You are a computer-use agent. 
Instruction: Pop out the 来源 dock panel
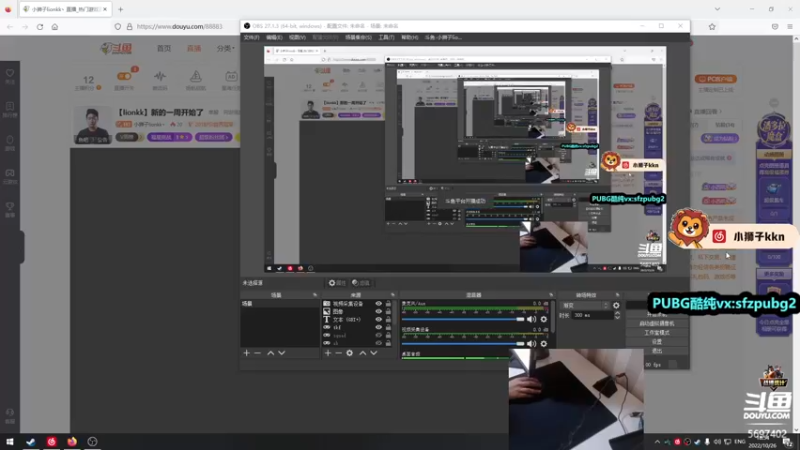393,295
